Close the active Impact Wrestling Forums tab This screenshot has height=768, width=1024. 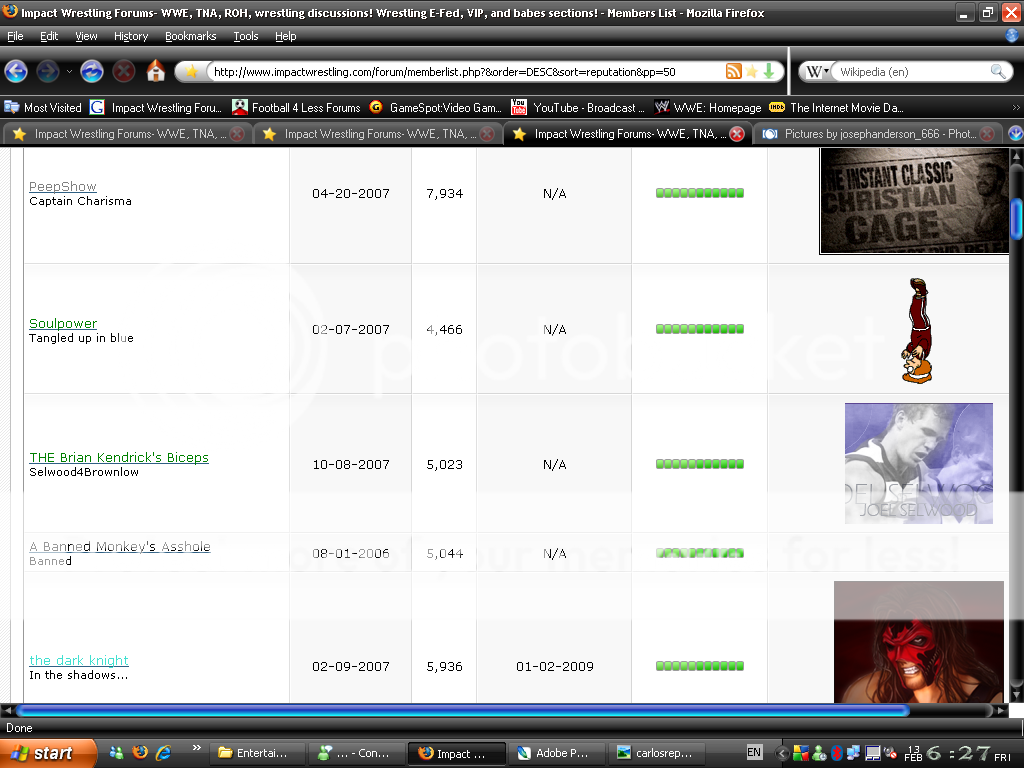737,134
